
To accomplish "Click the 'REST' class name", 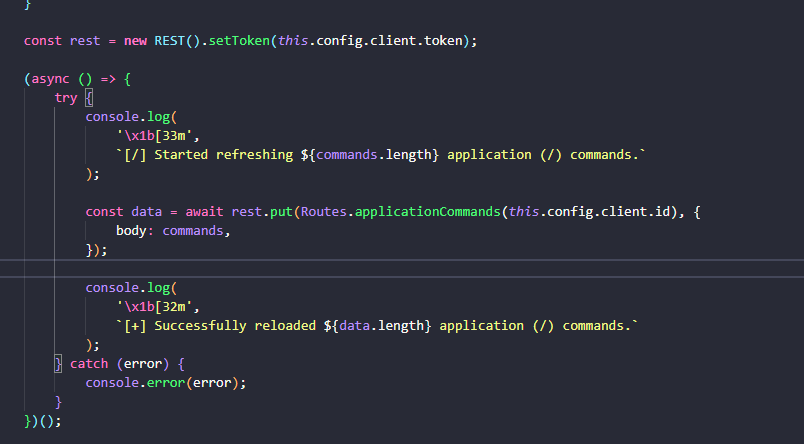I will pyautogui.click(x=170, y=41).
